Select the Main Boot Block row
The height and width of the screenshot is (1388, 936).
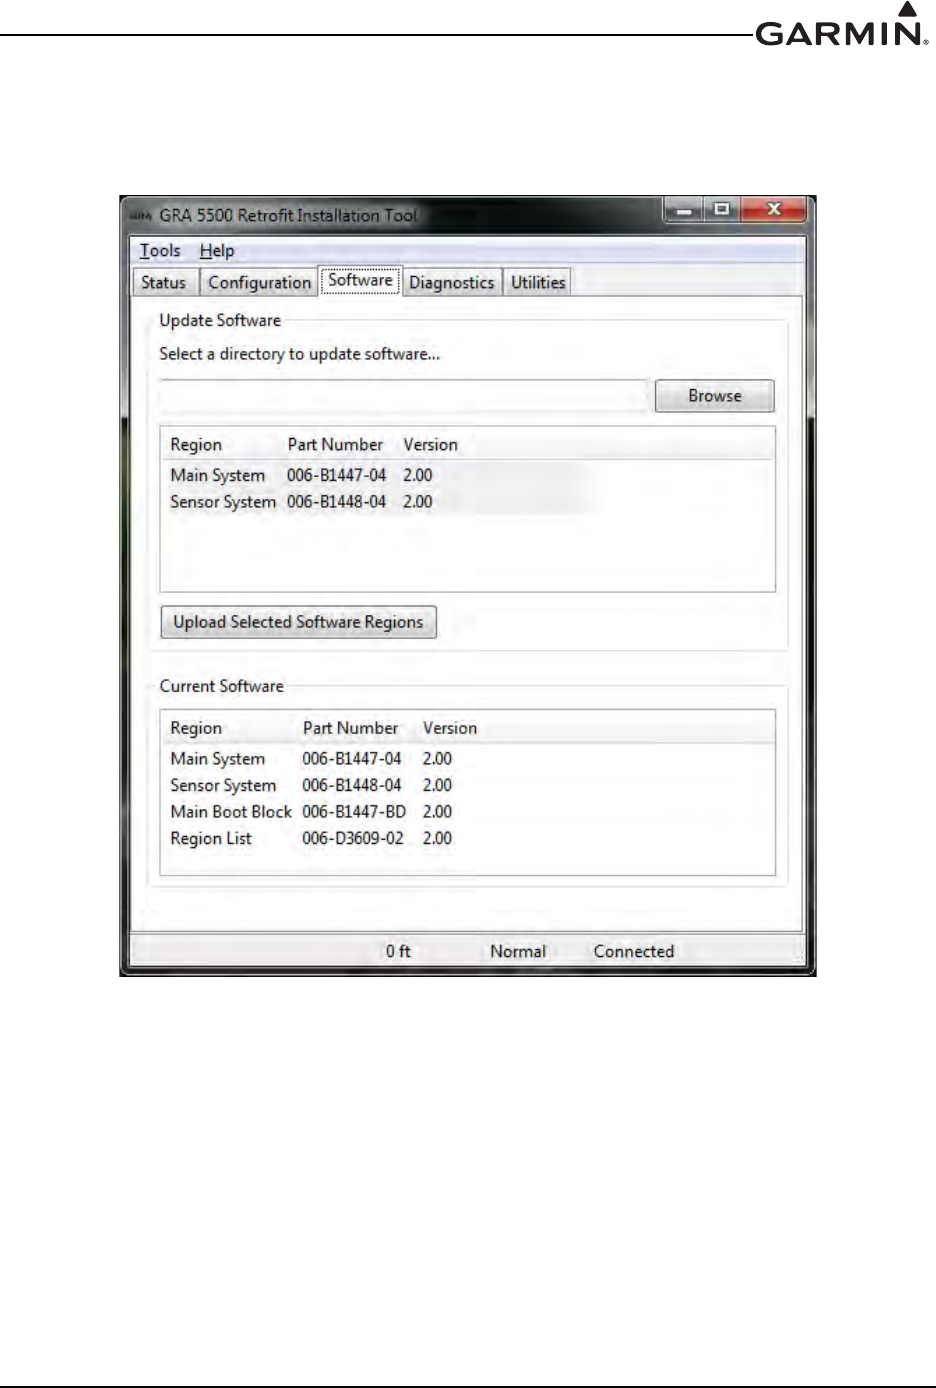[x=467, y=812]
